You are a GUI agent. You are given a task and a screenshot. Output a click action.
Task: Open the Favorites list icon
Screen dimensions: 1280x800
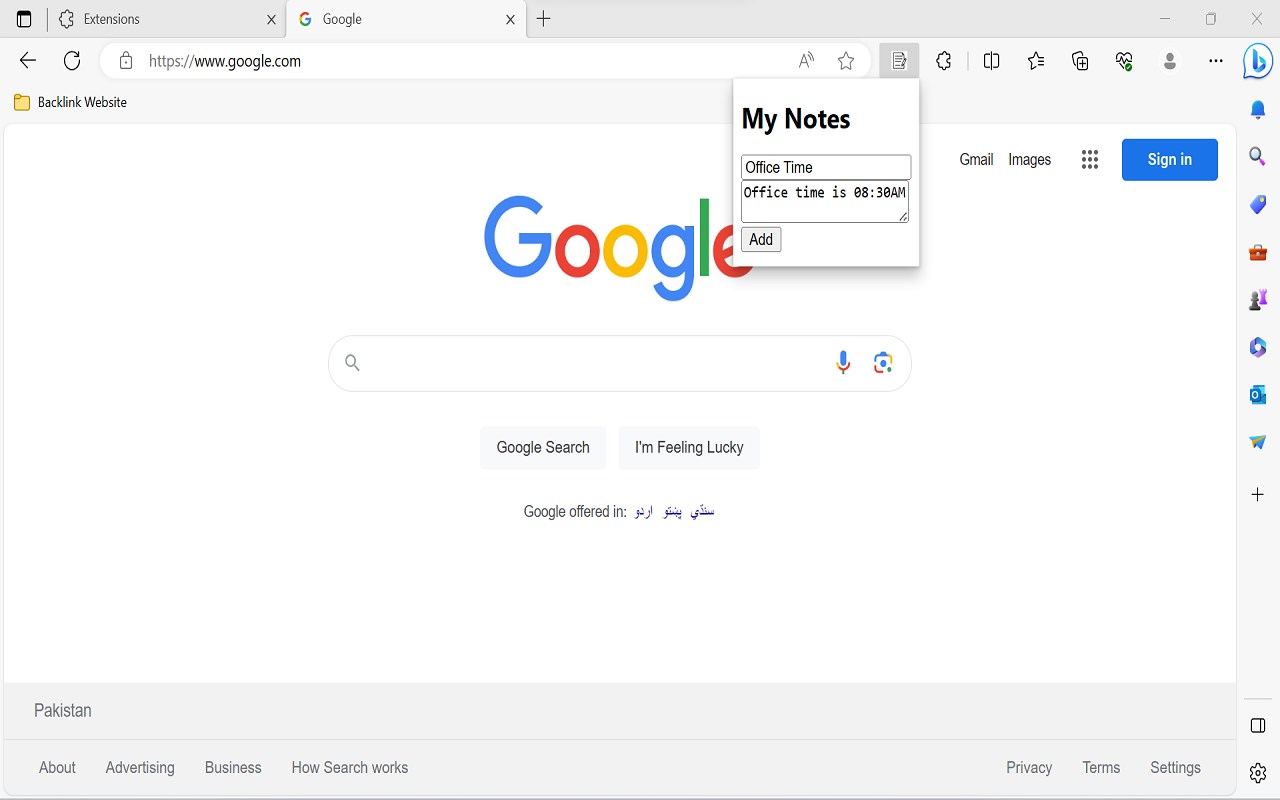point(1036,61)
